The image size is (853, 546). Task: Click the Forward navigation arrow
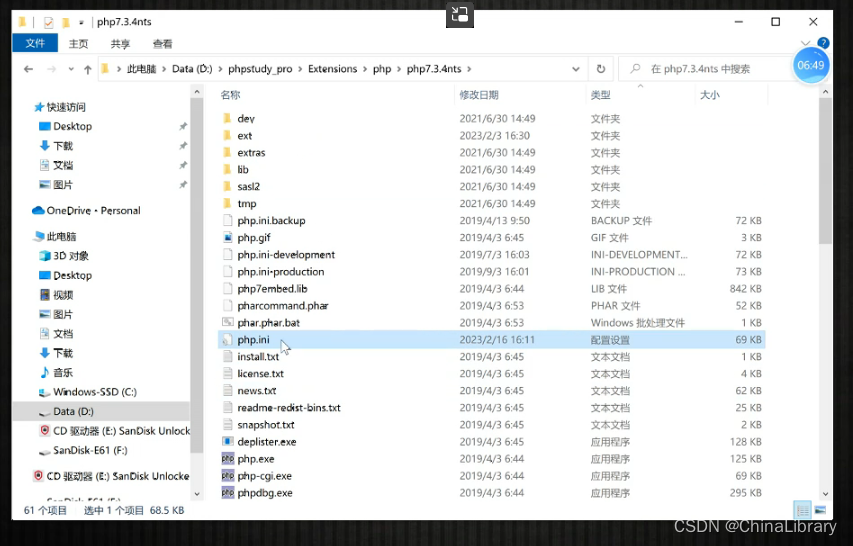pyautogui.click(x=52, y=69)
